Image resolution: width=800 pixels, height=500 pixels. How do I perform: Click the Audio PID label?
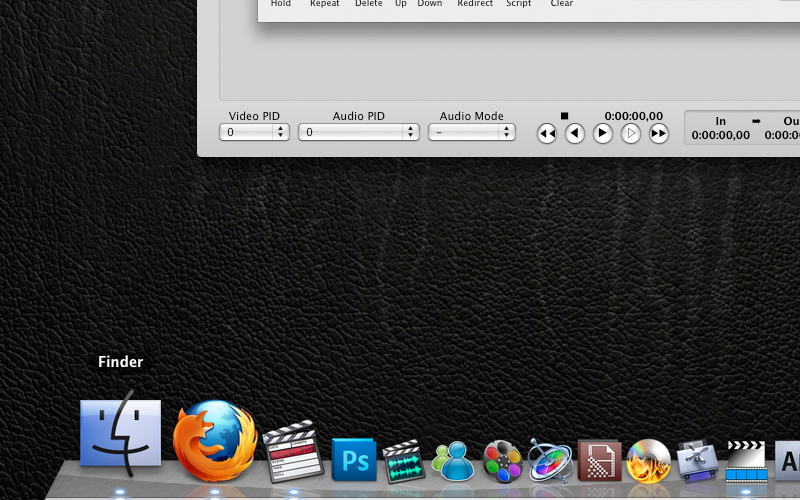coord(359,116)
